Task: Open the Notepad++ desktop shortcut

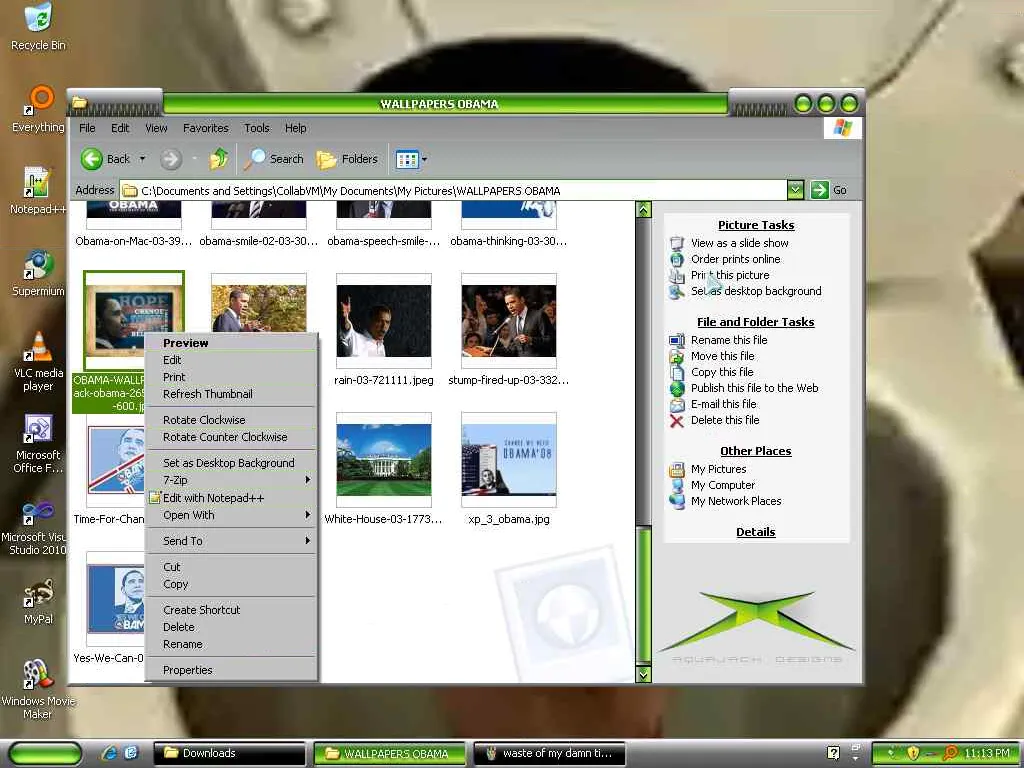Action: pyautogui.click(x=38, y=191)
